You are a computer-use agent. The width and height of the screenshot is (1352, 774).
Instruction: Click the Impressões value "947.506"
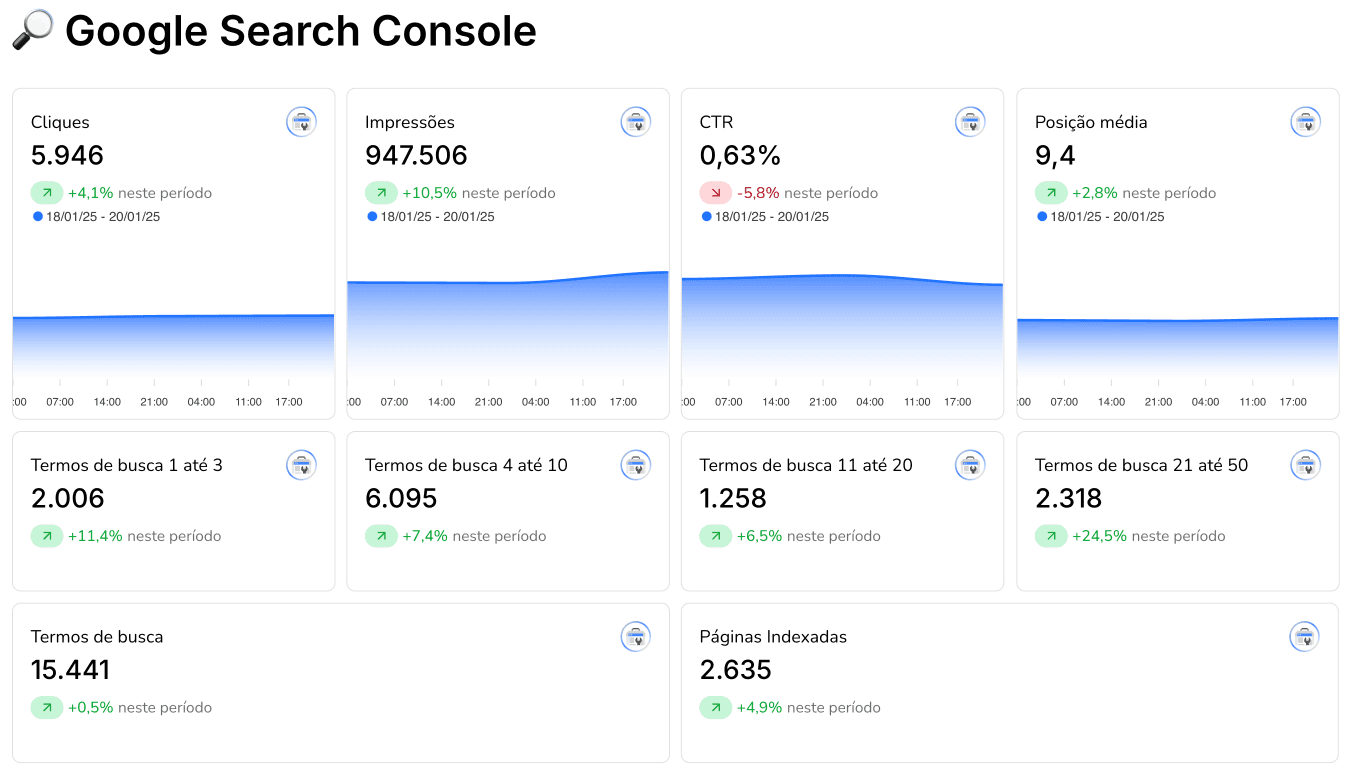click(416, 156)
